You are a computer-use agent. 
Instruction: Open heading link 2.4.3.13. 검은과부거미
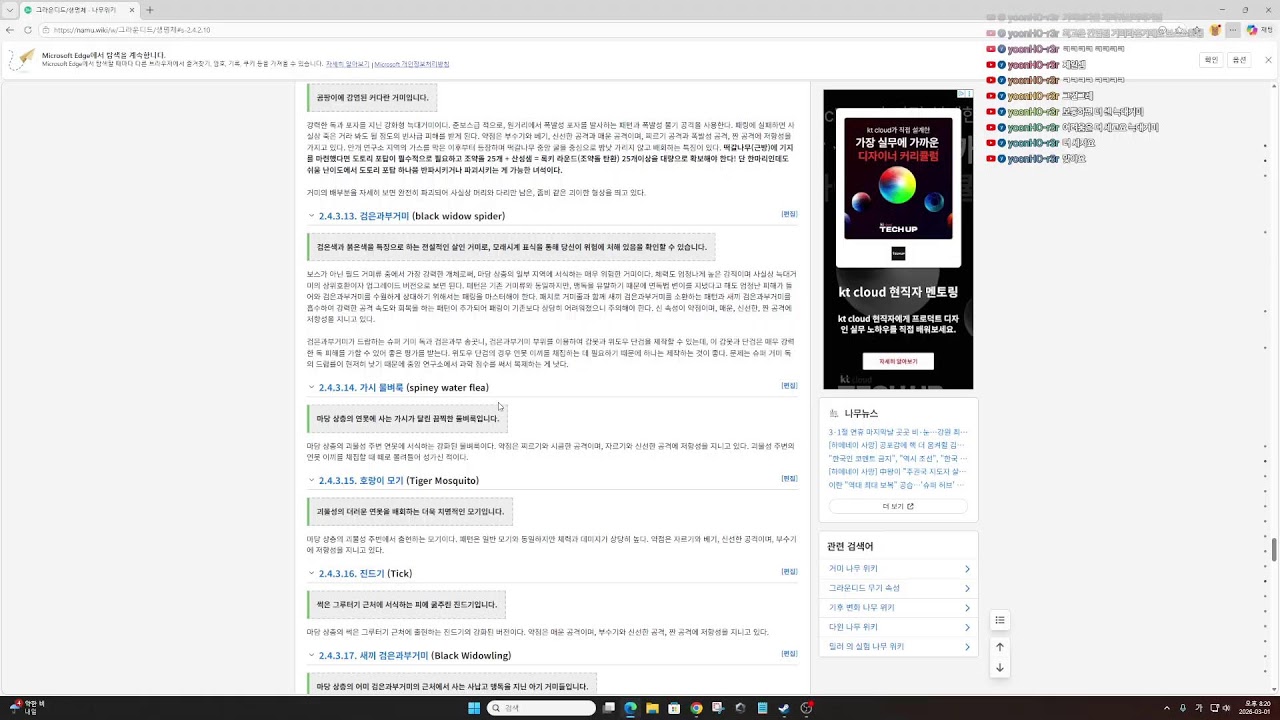pyautogui.click(x=364, y=216)
